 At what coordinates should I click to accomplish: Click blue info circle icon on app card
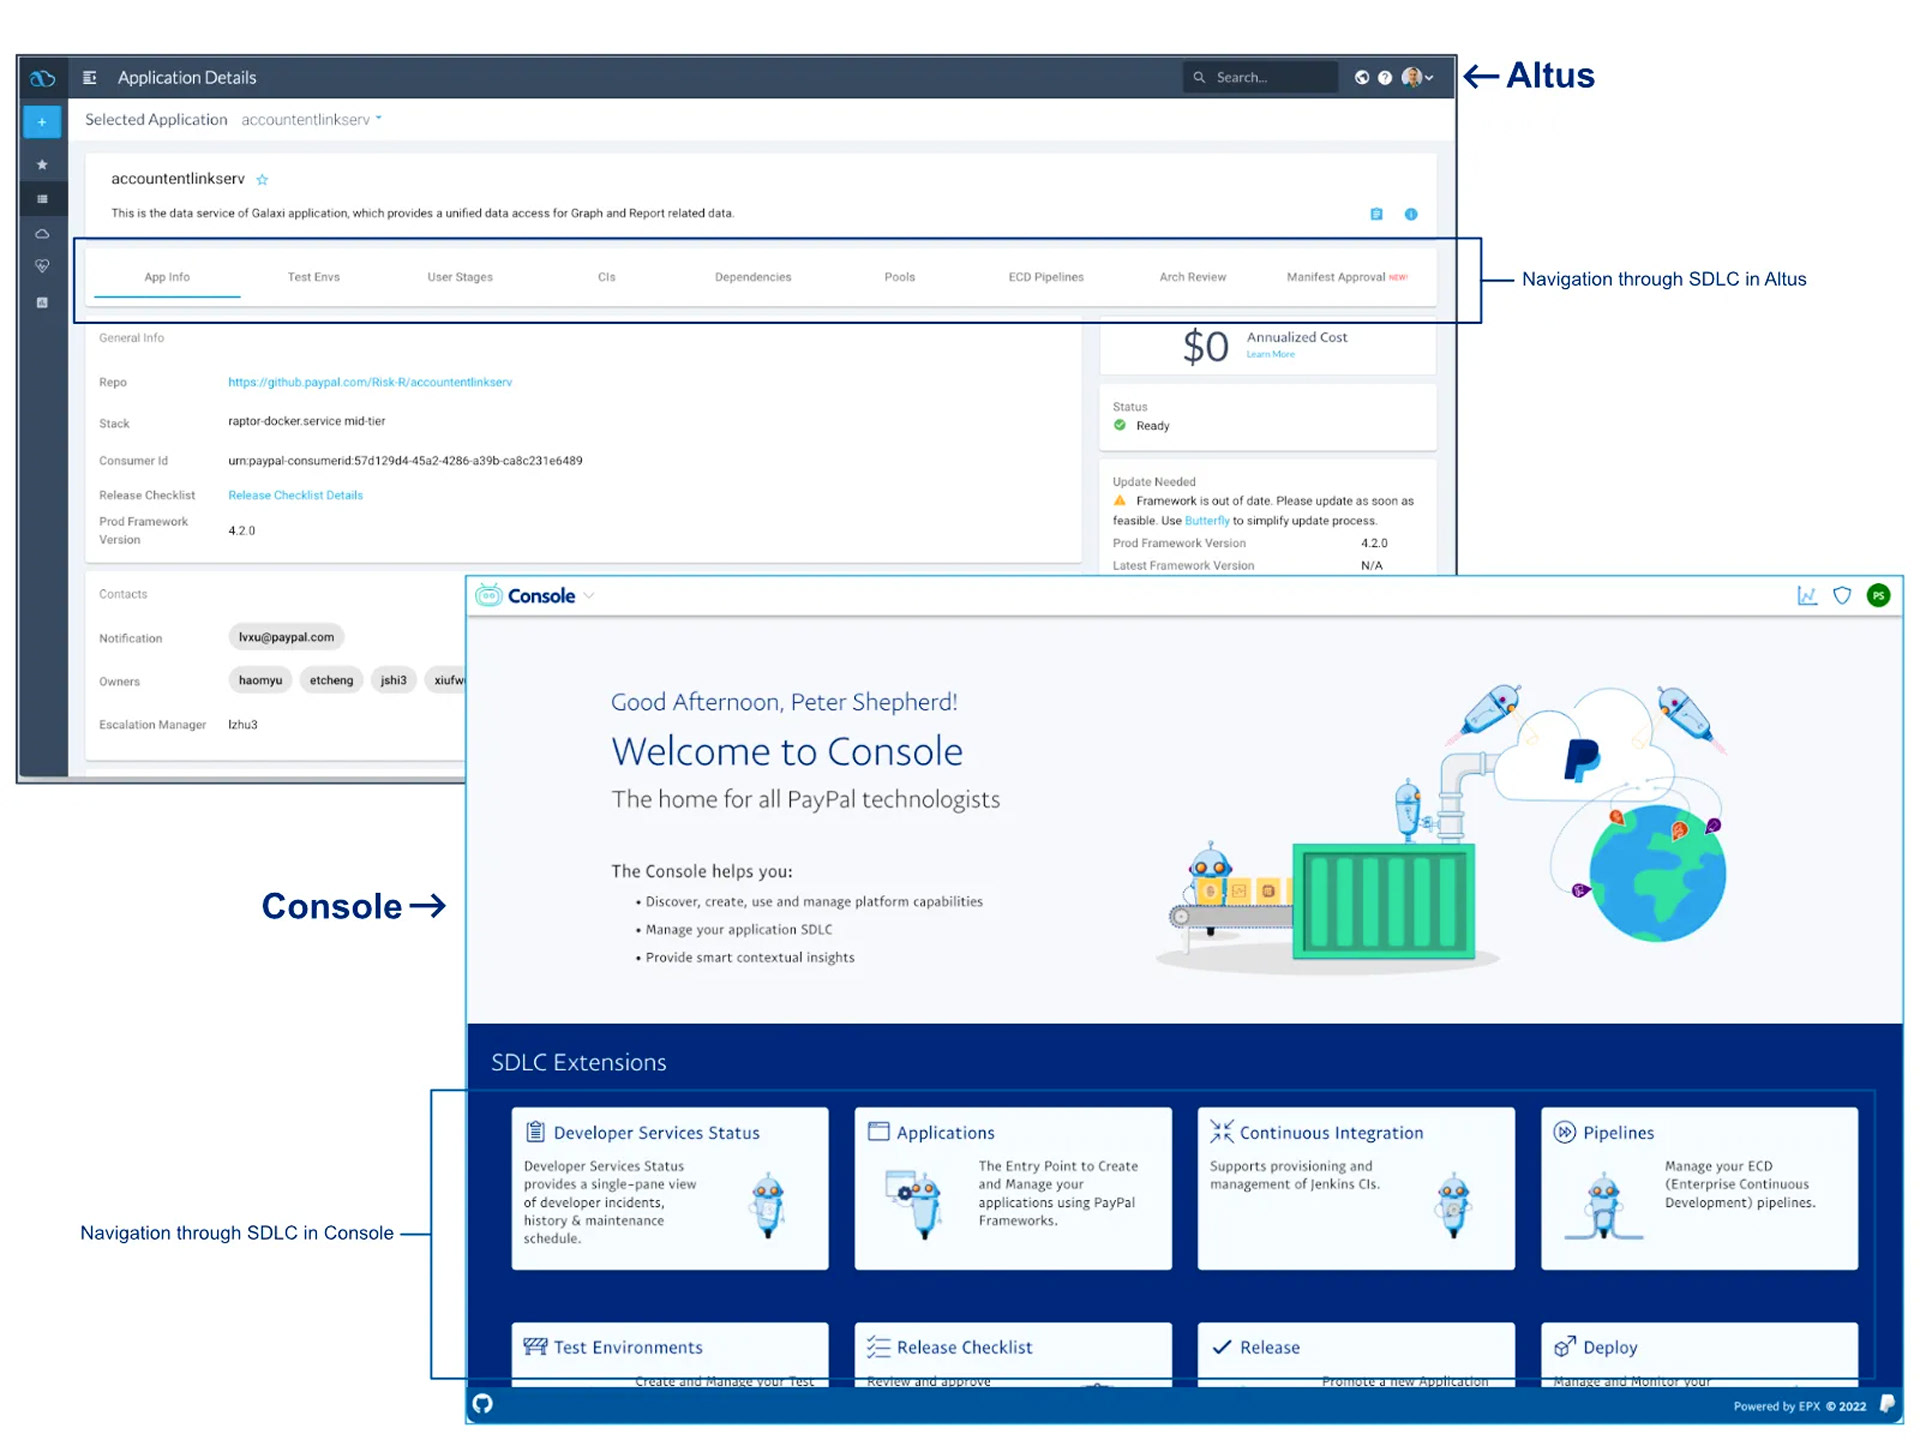click(x=1411, y=214)
